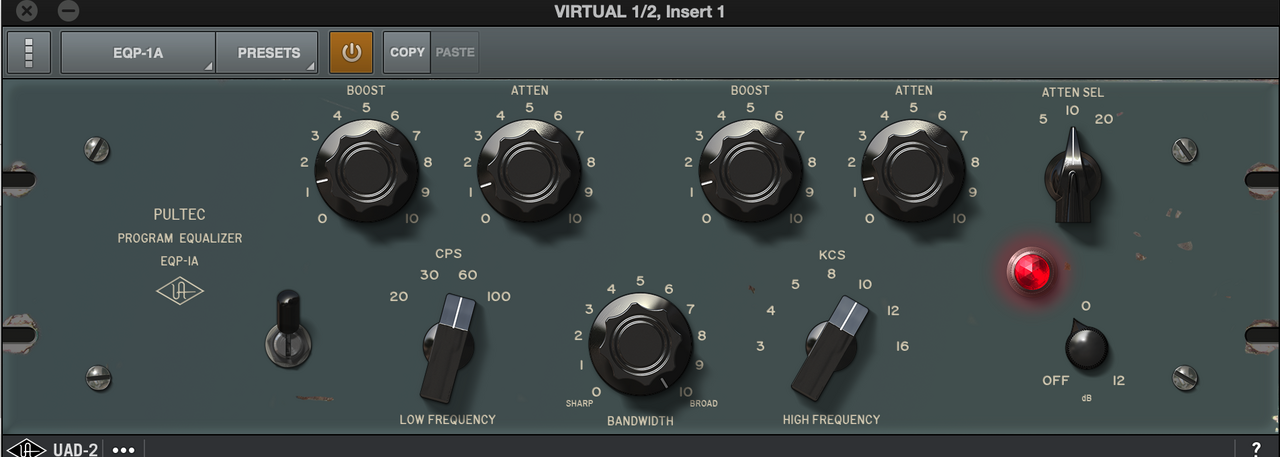Screen dimensions: 1280x457
Task: Click the high frequency BOOST knob
Action: point(750,170)
